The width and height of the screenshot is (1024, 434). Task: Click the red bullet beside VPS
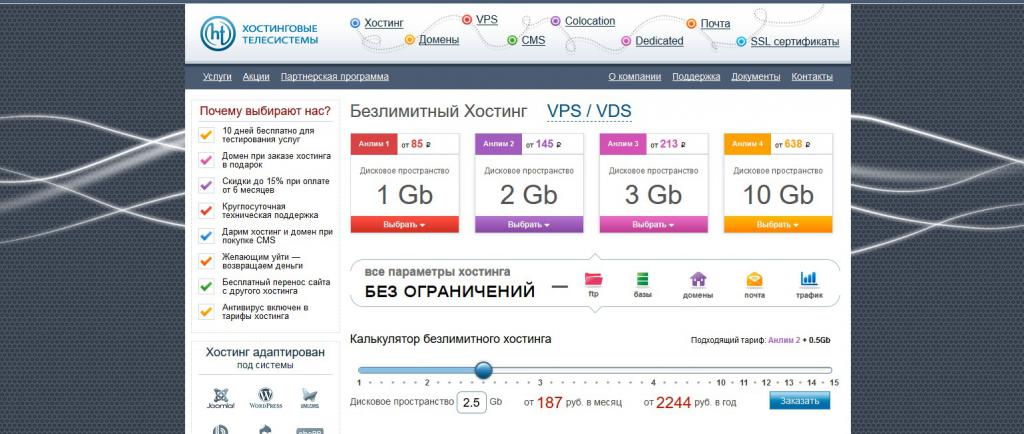(x=467, y=20)
